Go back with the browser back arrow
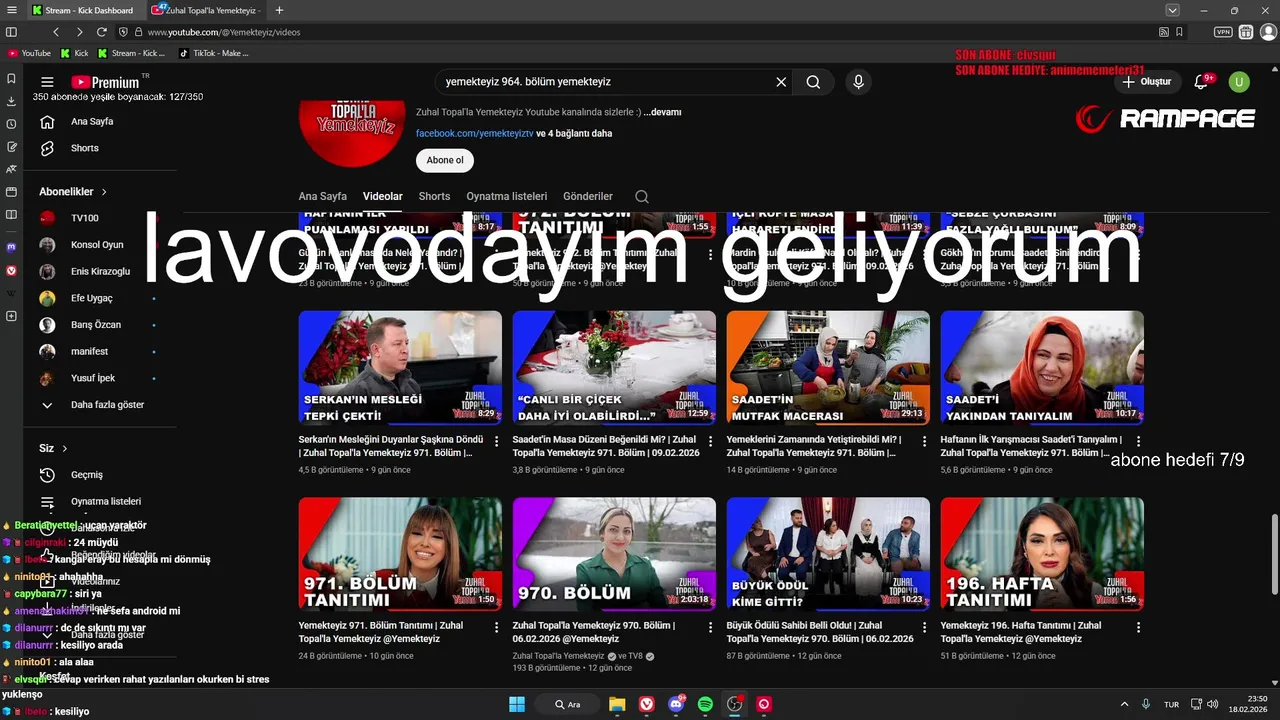Image resolution: width=1280 pixels, height=720 pixels. point(56,32)
